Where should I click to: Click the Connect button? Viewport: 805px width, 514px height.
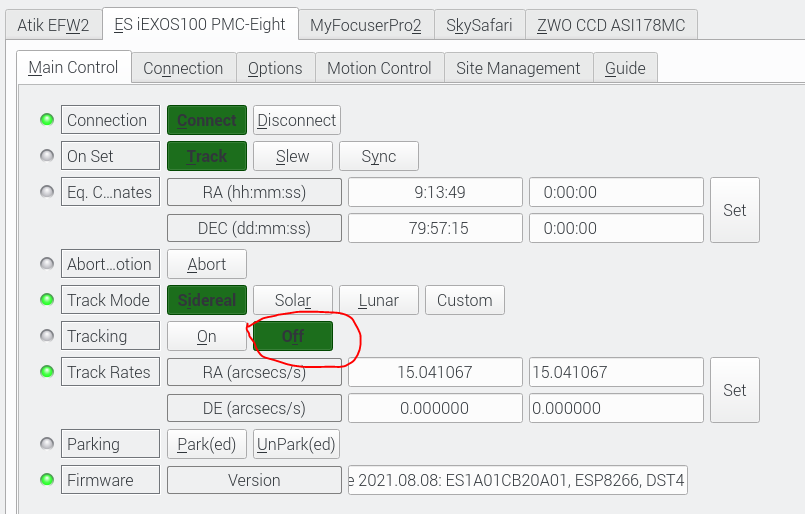[207, 120]
